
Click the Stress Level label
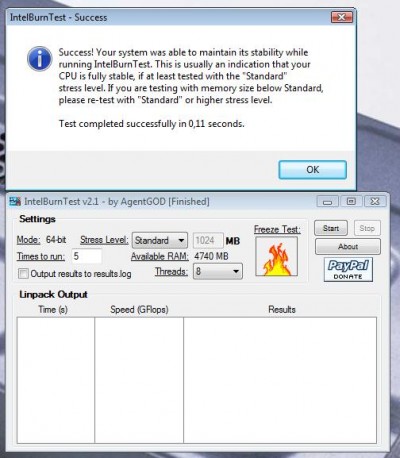(104, 240)
